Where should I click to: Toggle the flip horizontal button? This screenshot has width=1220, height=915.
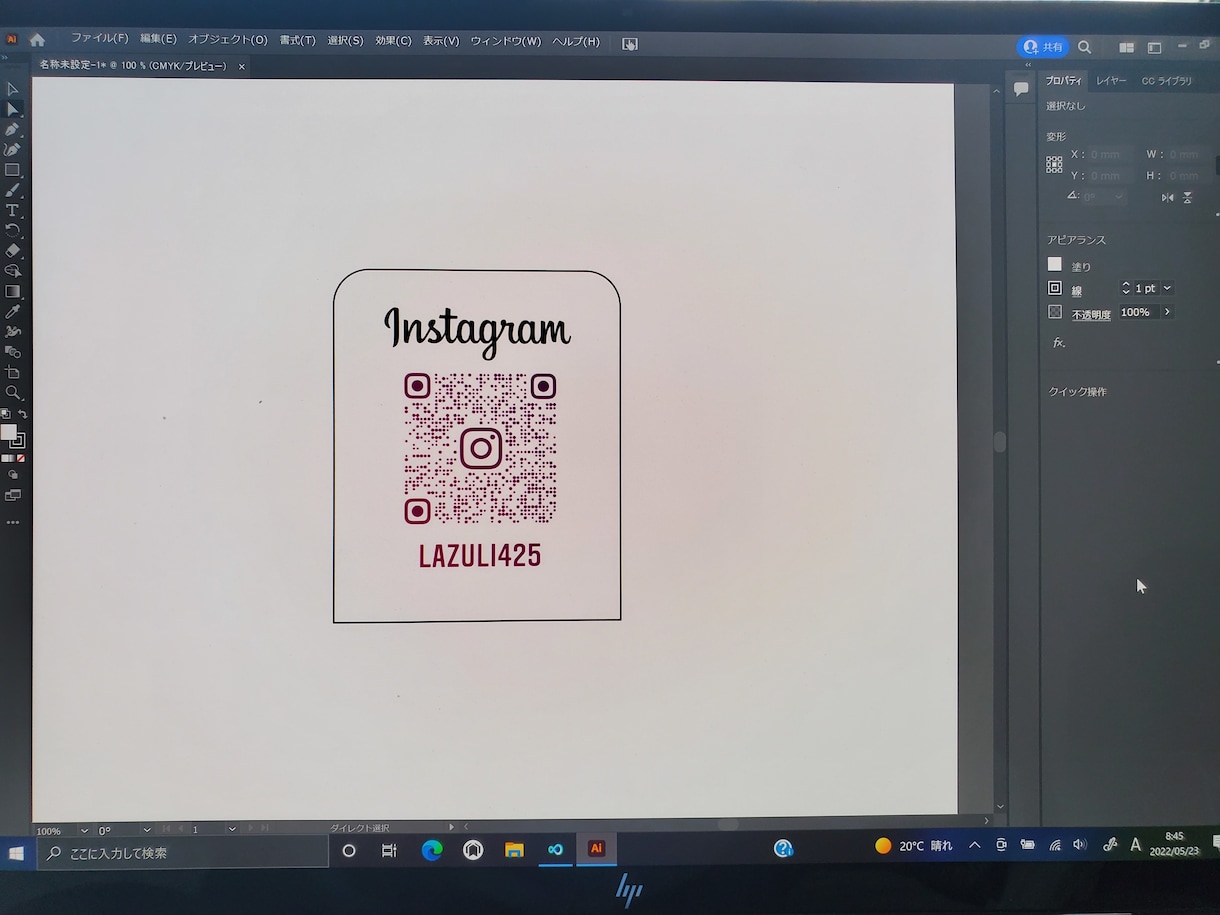click(x=1167, y=198)
